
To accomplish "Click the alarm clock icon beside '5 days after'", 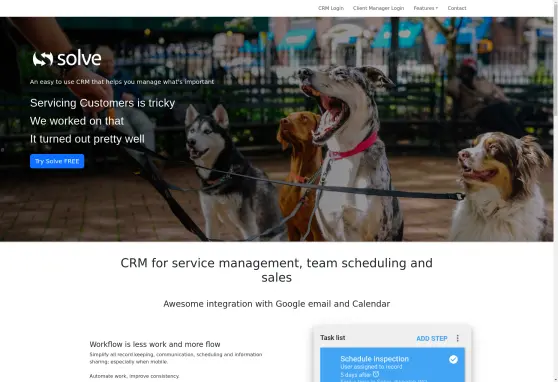I will 376,374.
